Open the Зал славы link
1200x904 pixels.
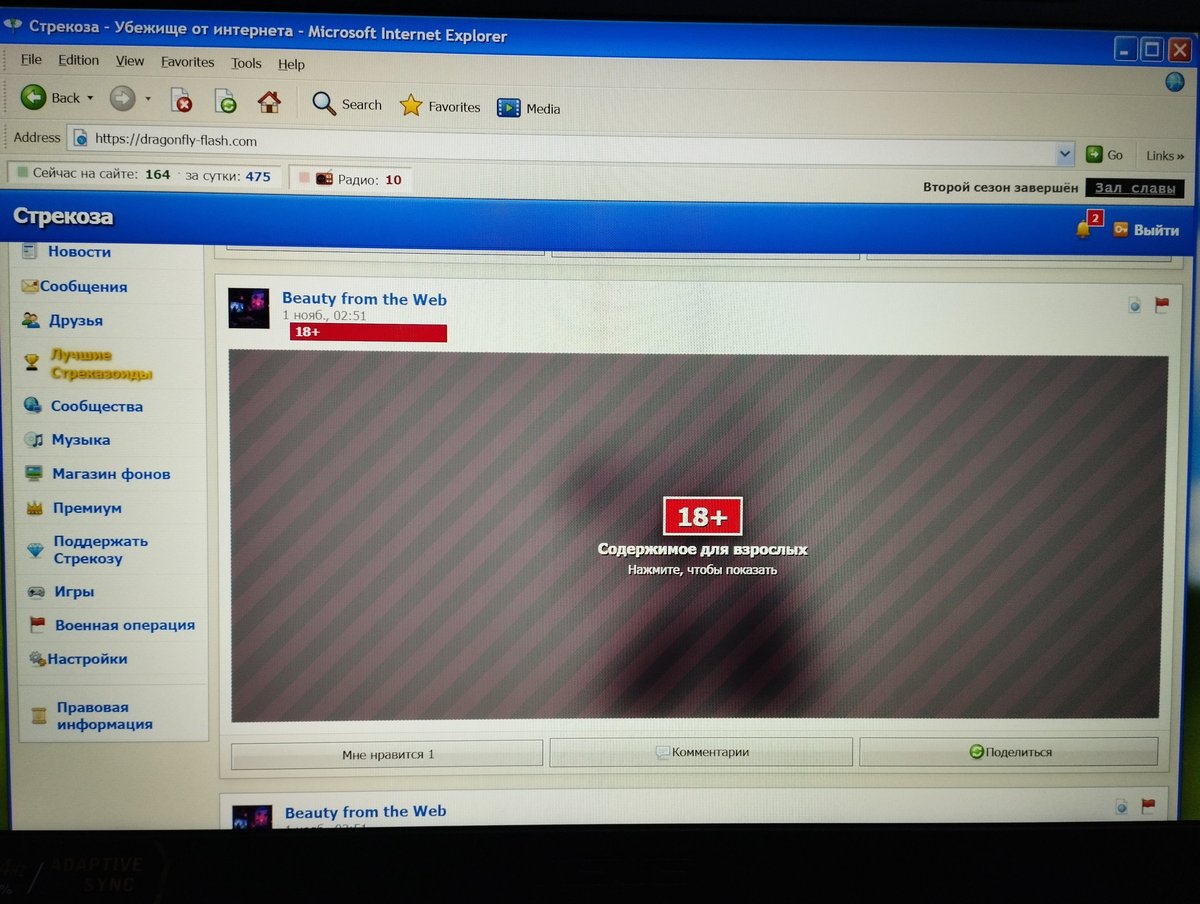(1137, 188)
